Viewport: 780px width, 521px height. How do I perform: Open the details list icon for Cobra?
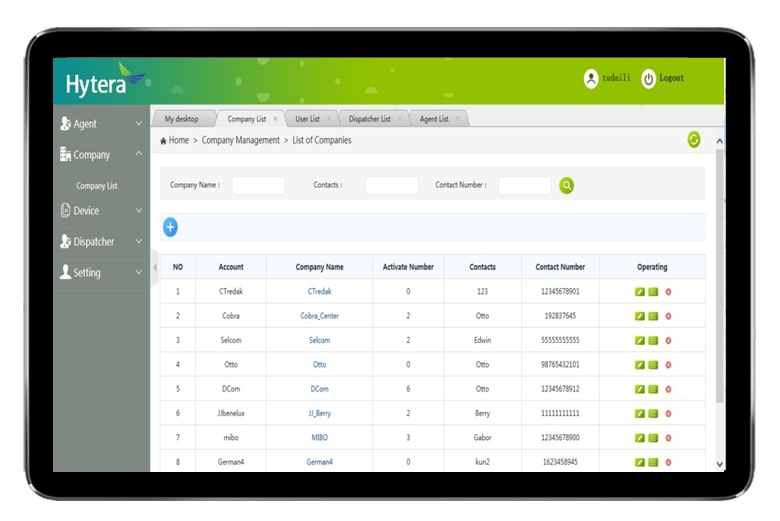[x=653, y=316]
